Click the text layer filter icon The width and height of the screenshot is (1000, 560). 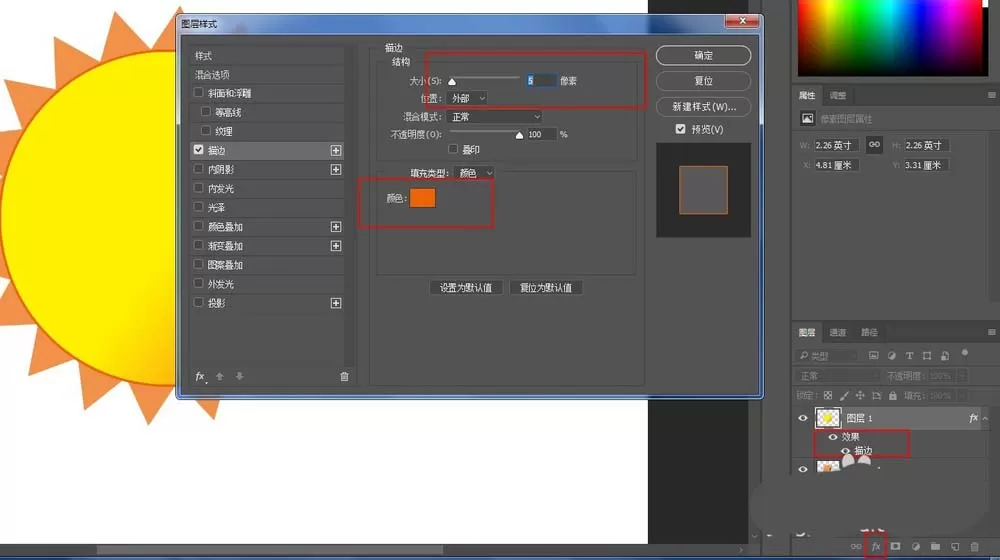(x=909, y=356)
